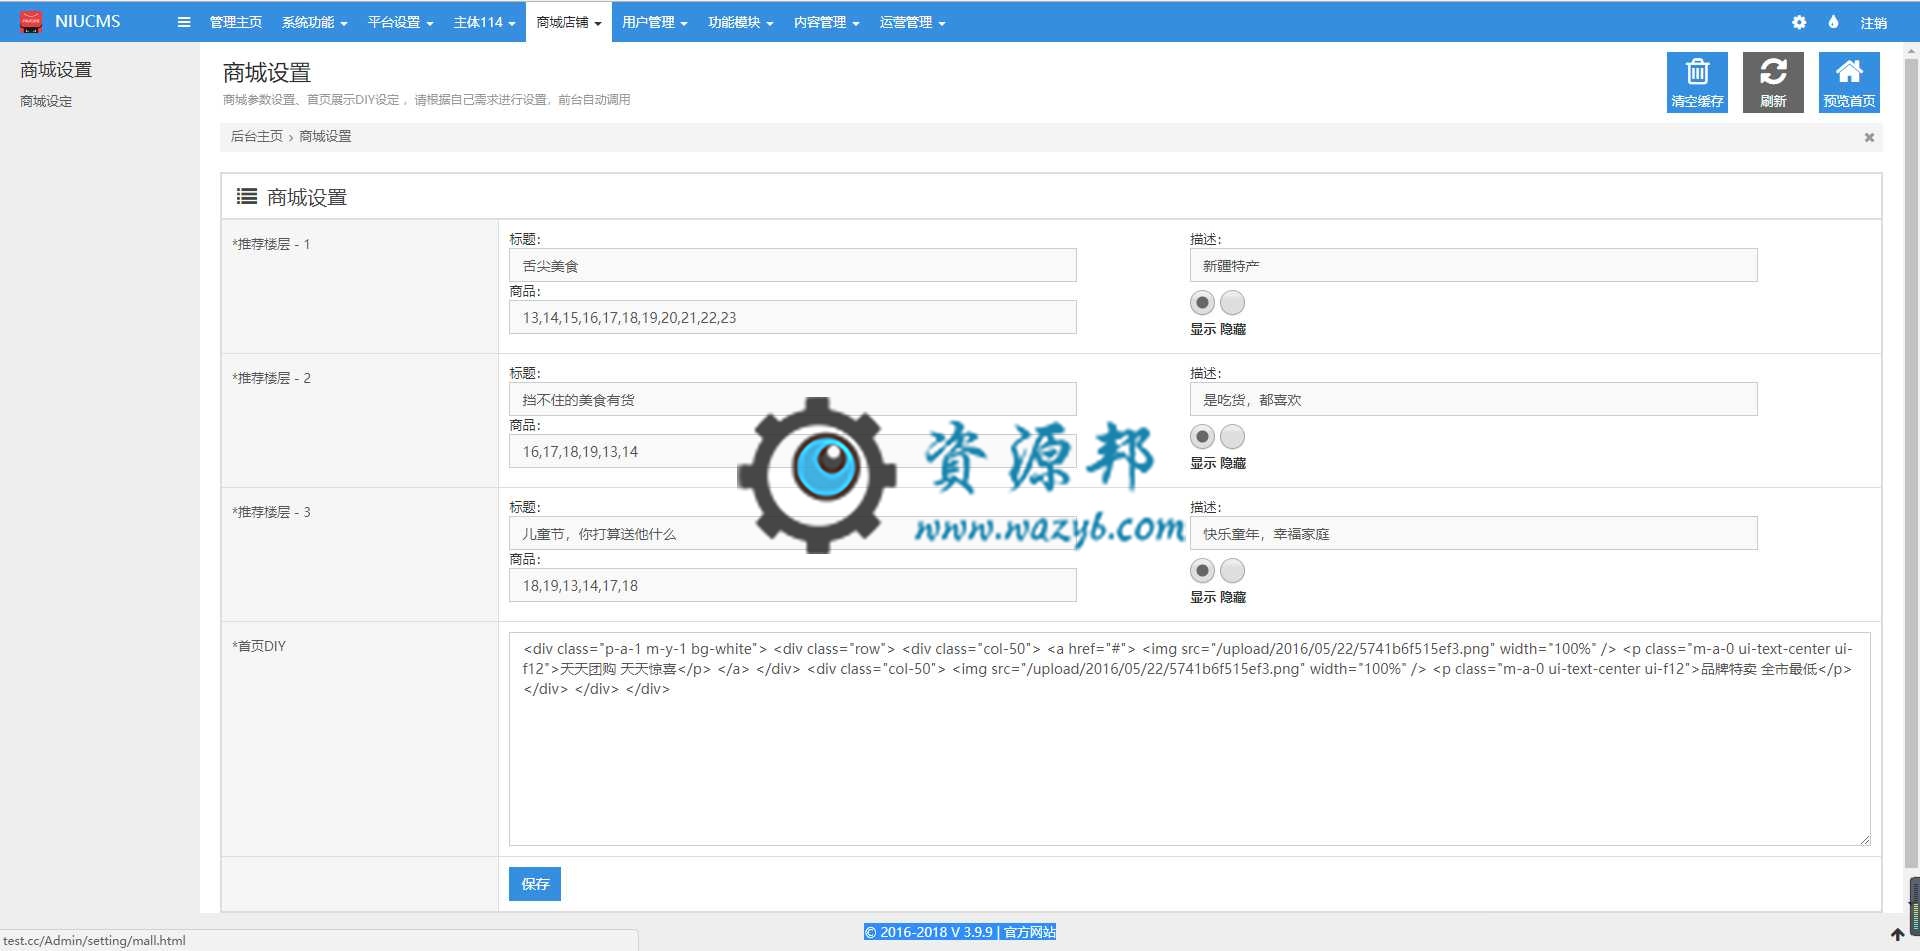Open the 预览首页 home icon

point(1848,73)
